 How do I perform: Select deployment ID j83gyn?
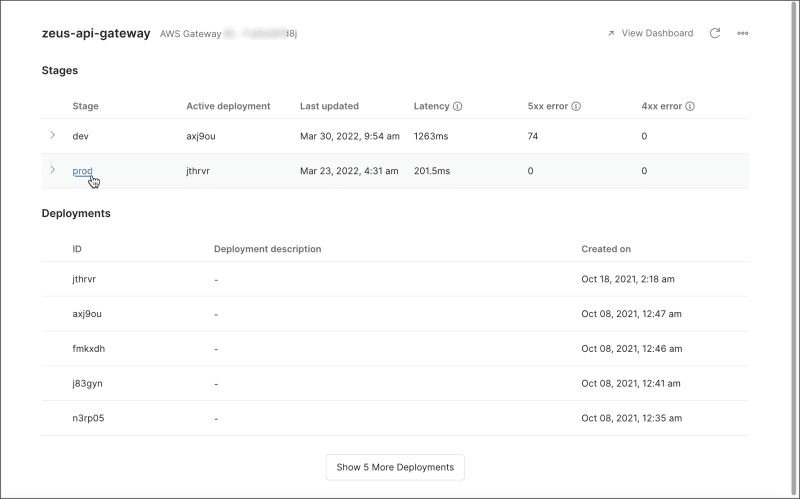coord(87,383)
